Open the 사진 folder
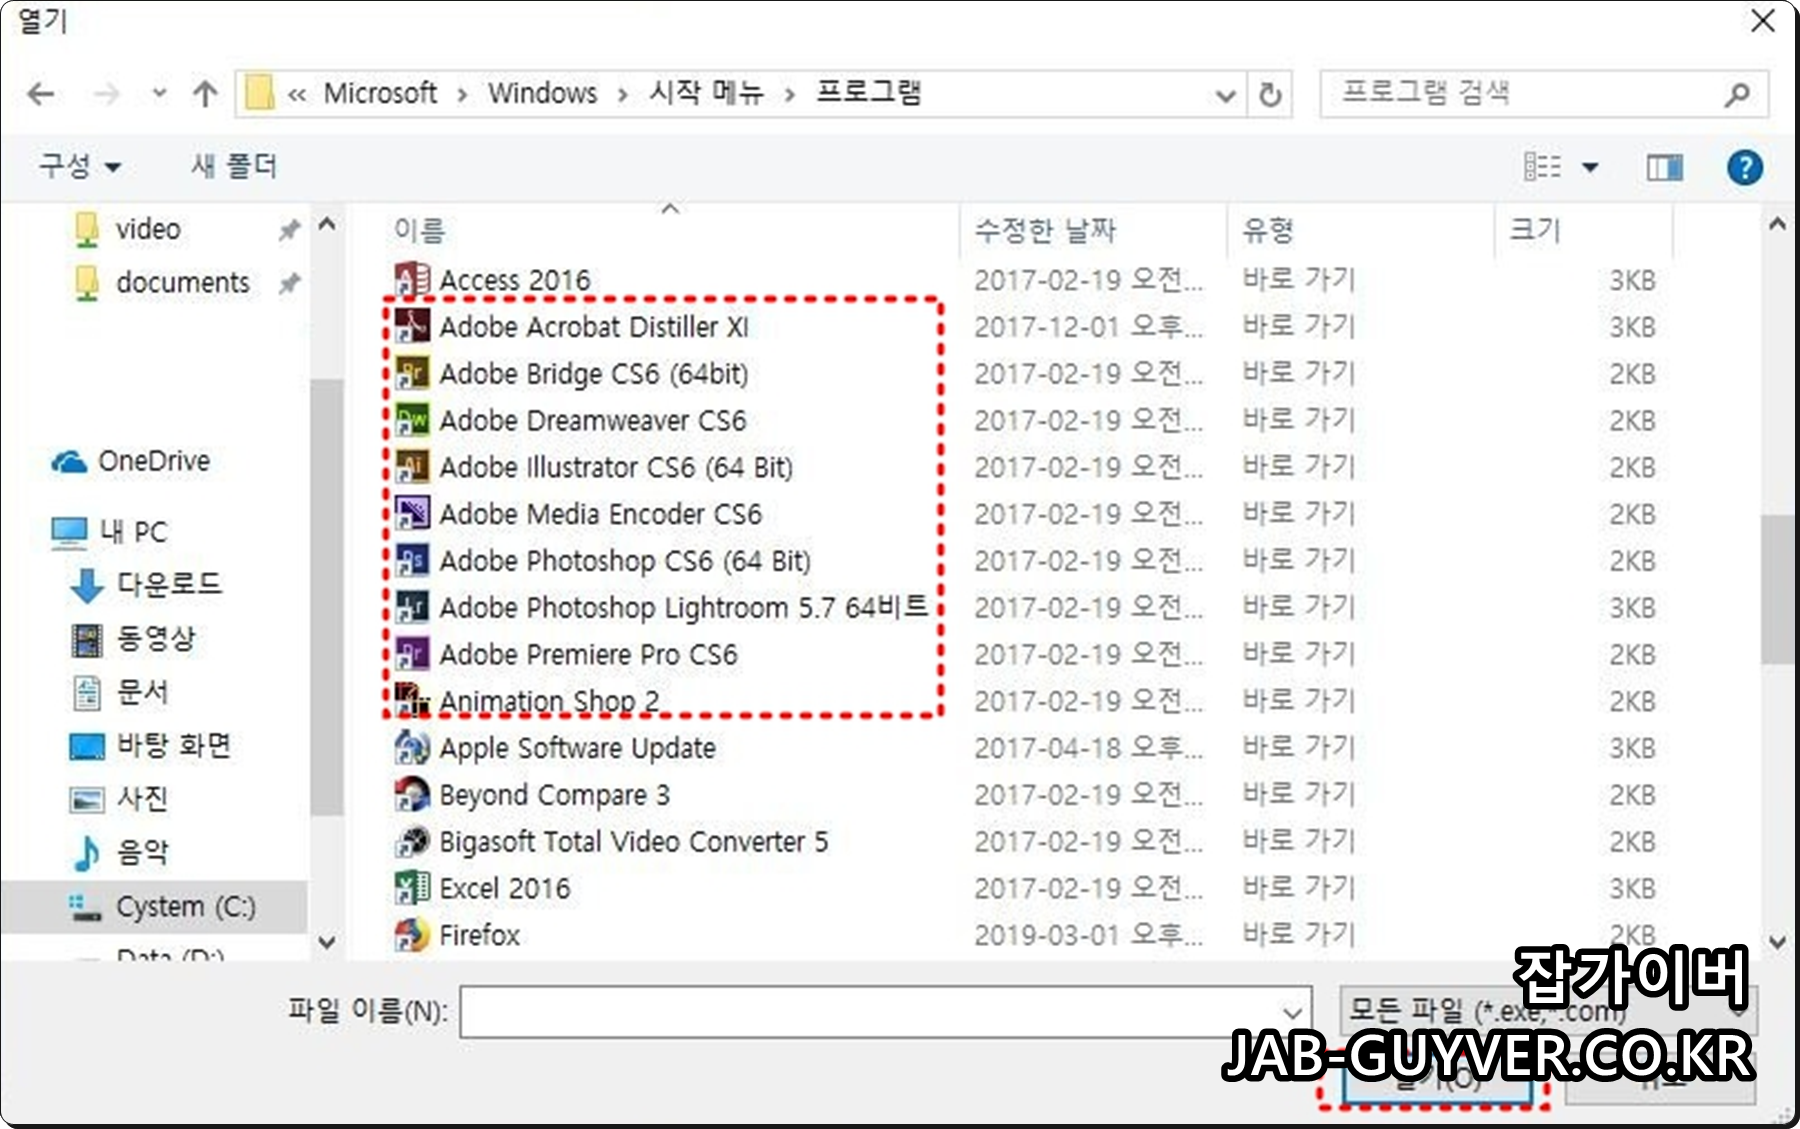The width and height of the screenshot is (1800, 1129). (x=118, y=799)
